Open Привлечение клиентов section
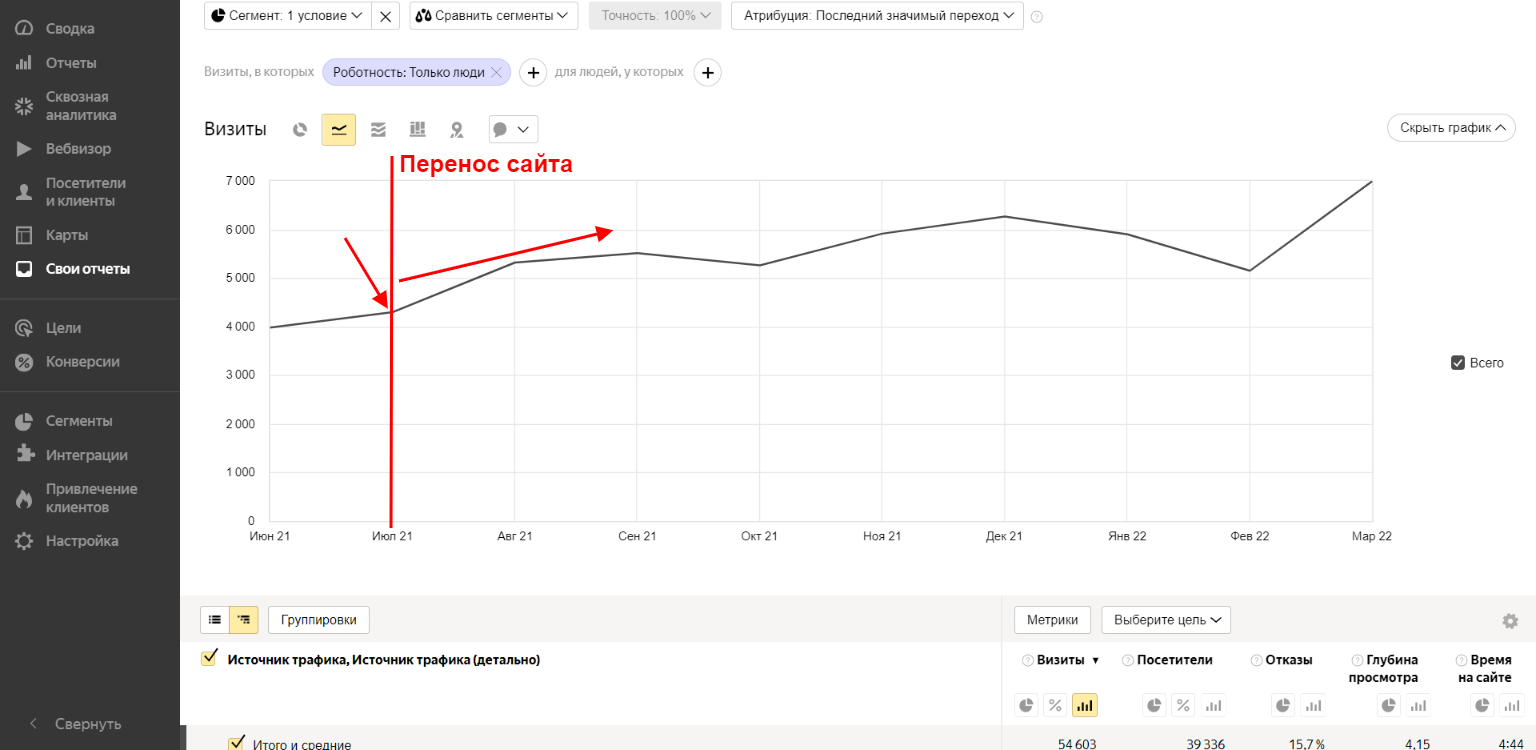 pyautogui.click(x=92, y=498)
